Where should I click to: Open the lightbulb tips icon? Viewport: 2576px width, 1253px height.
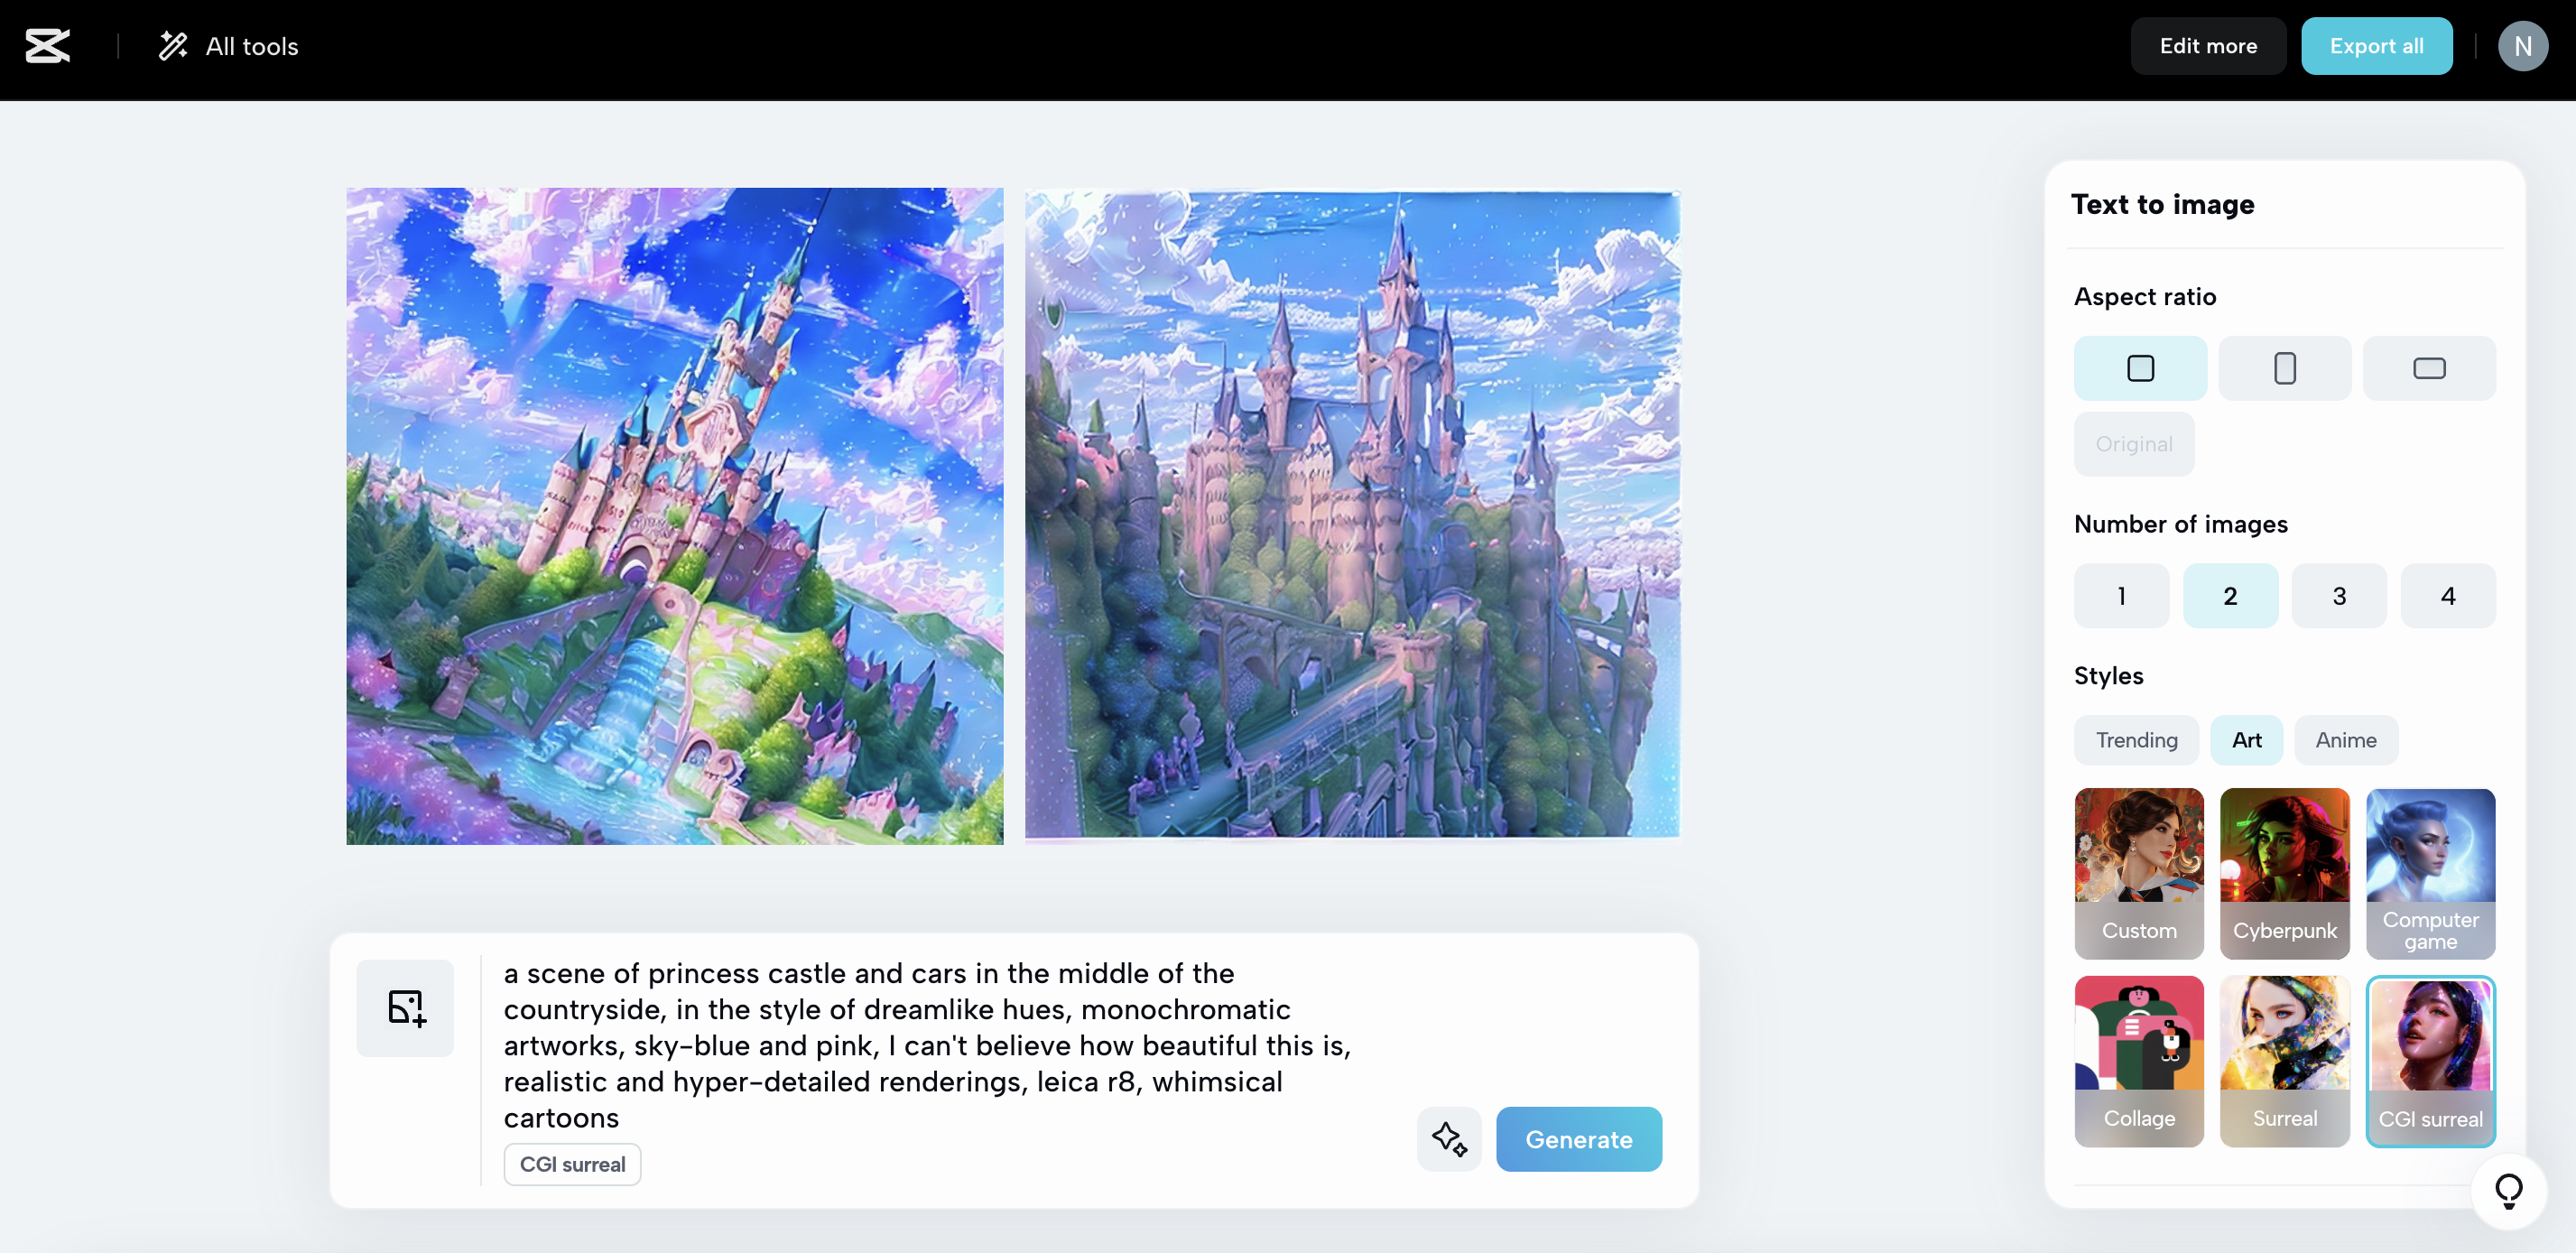(2507, 1190)
